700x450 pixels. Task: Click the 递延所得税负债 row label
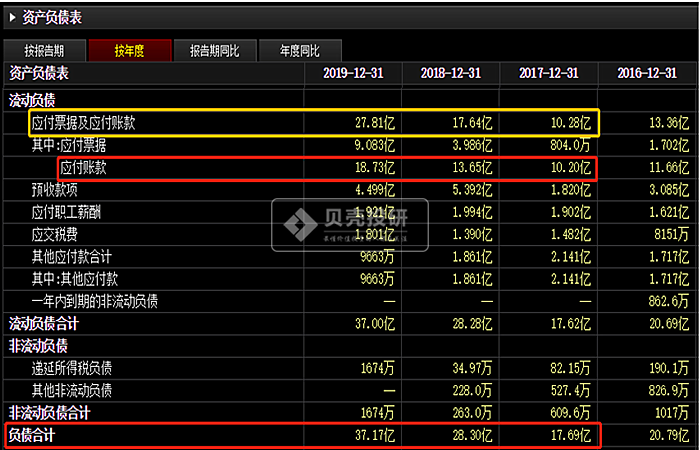71,368
